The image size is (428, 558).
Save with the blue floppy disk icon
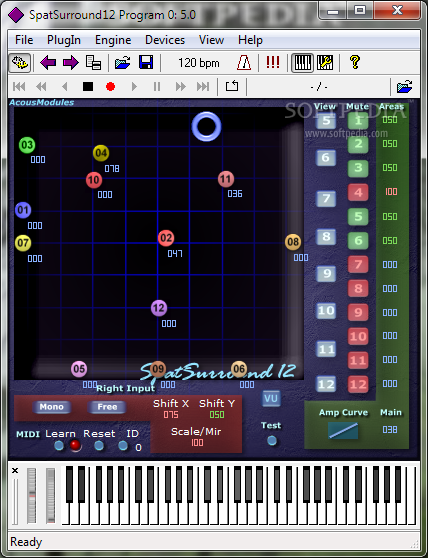(146, 63)
